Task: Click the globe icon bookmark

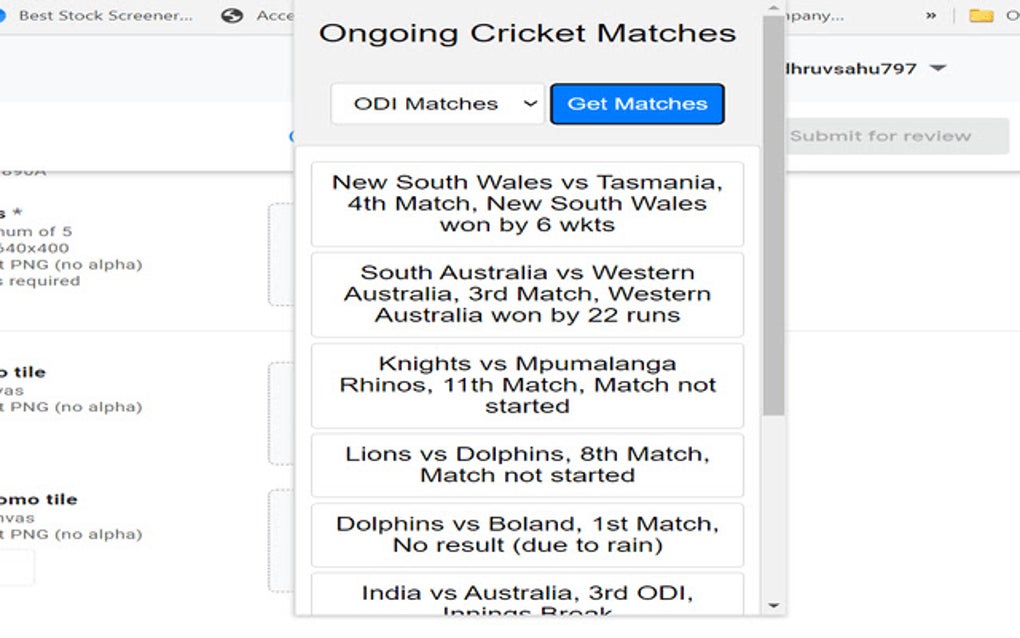Action: pyautogui.click(x=232, y=16)
